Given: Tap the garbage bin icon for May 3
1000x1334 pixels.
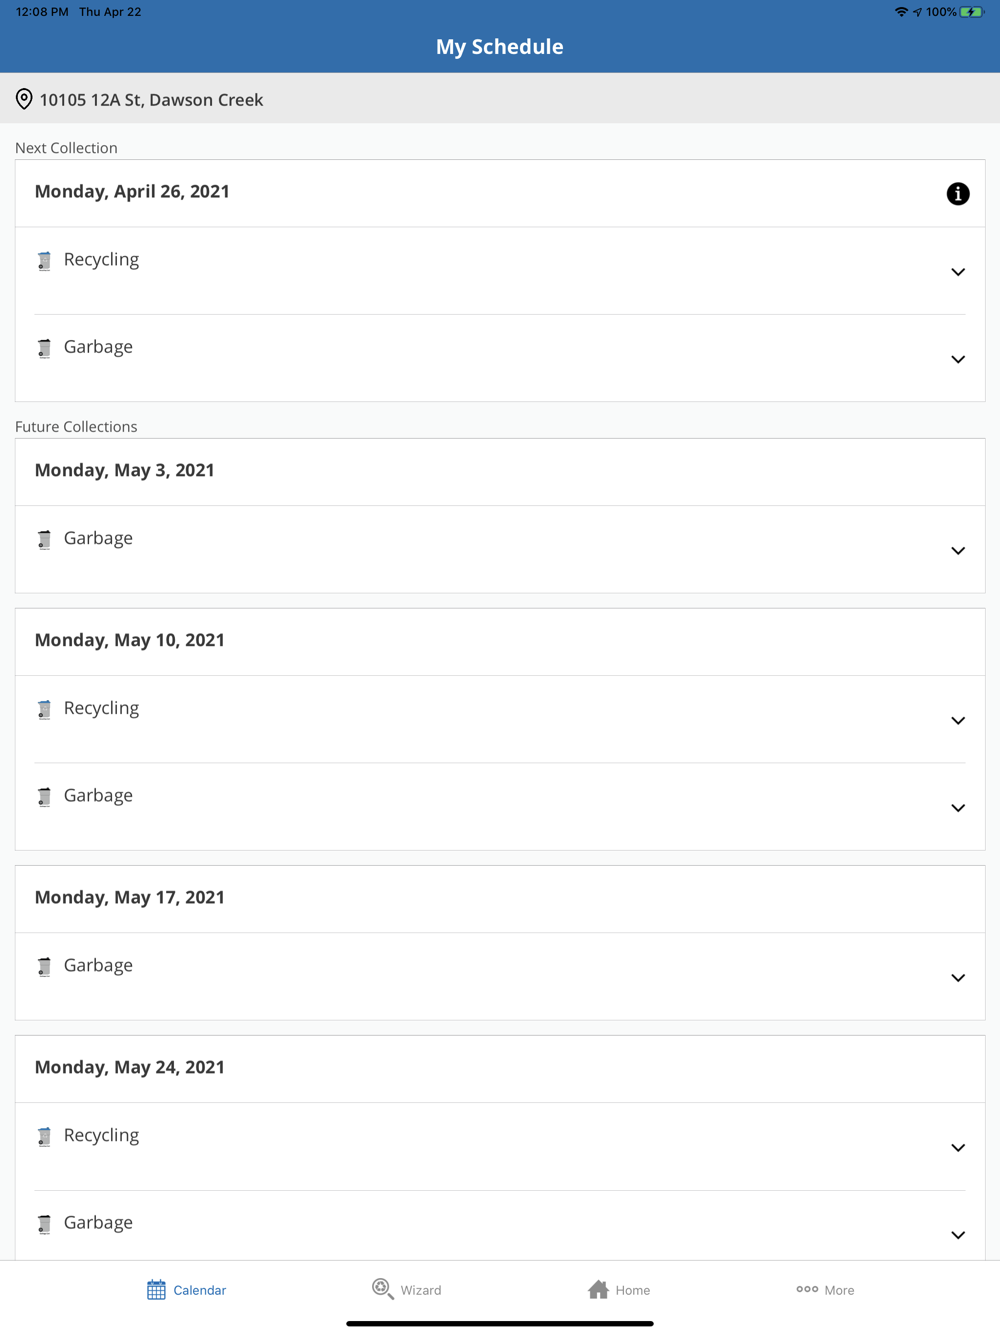Looking at the screenshot, I should tap(44, 540).
